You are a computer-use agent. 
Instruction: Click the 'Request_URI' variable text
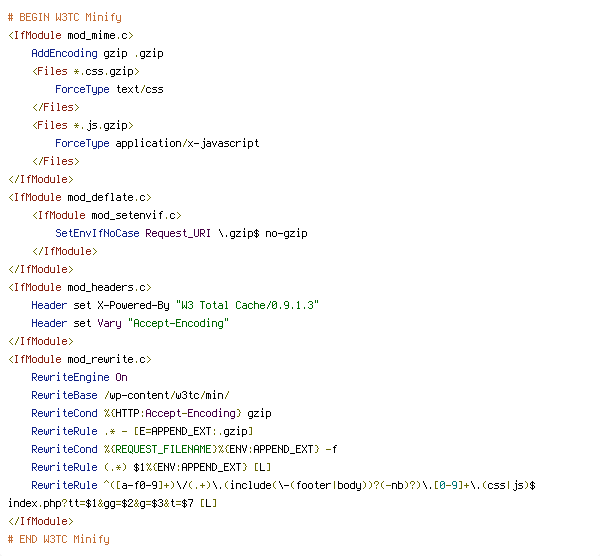(x=178, y=233)
